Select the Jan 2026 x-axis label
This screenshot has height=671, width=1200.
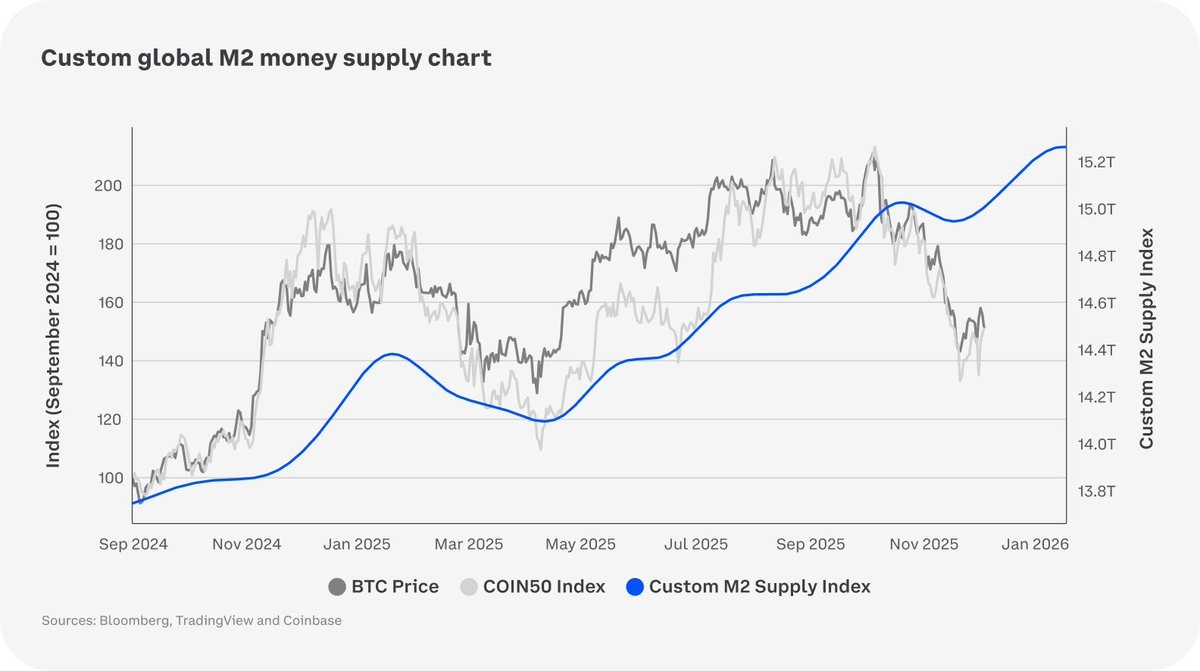1035,544
